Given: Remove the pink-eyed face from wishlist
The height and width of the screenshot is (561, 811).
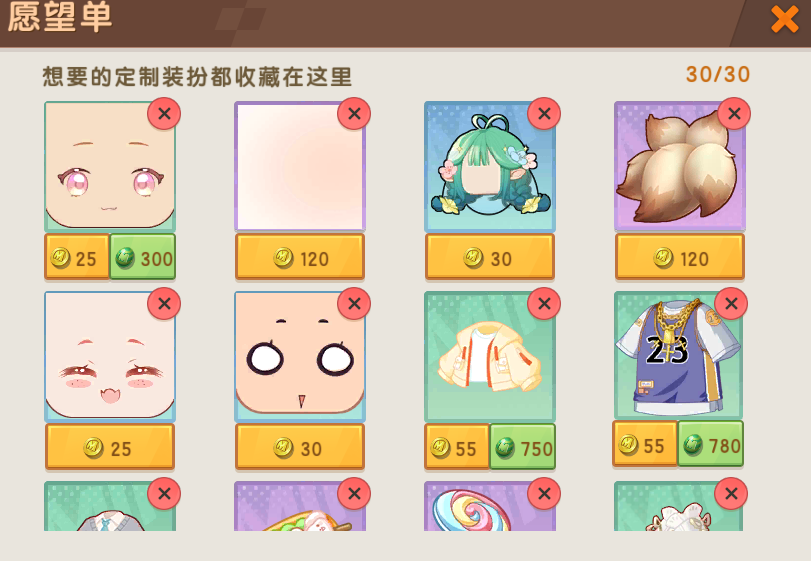Looking at the screenshot, I should (x=164, y=114).
